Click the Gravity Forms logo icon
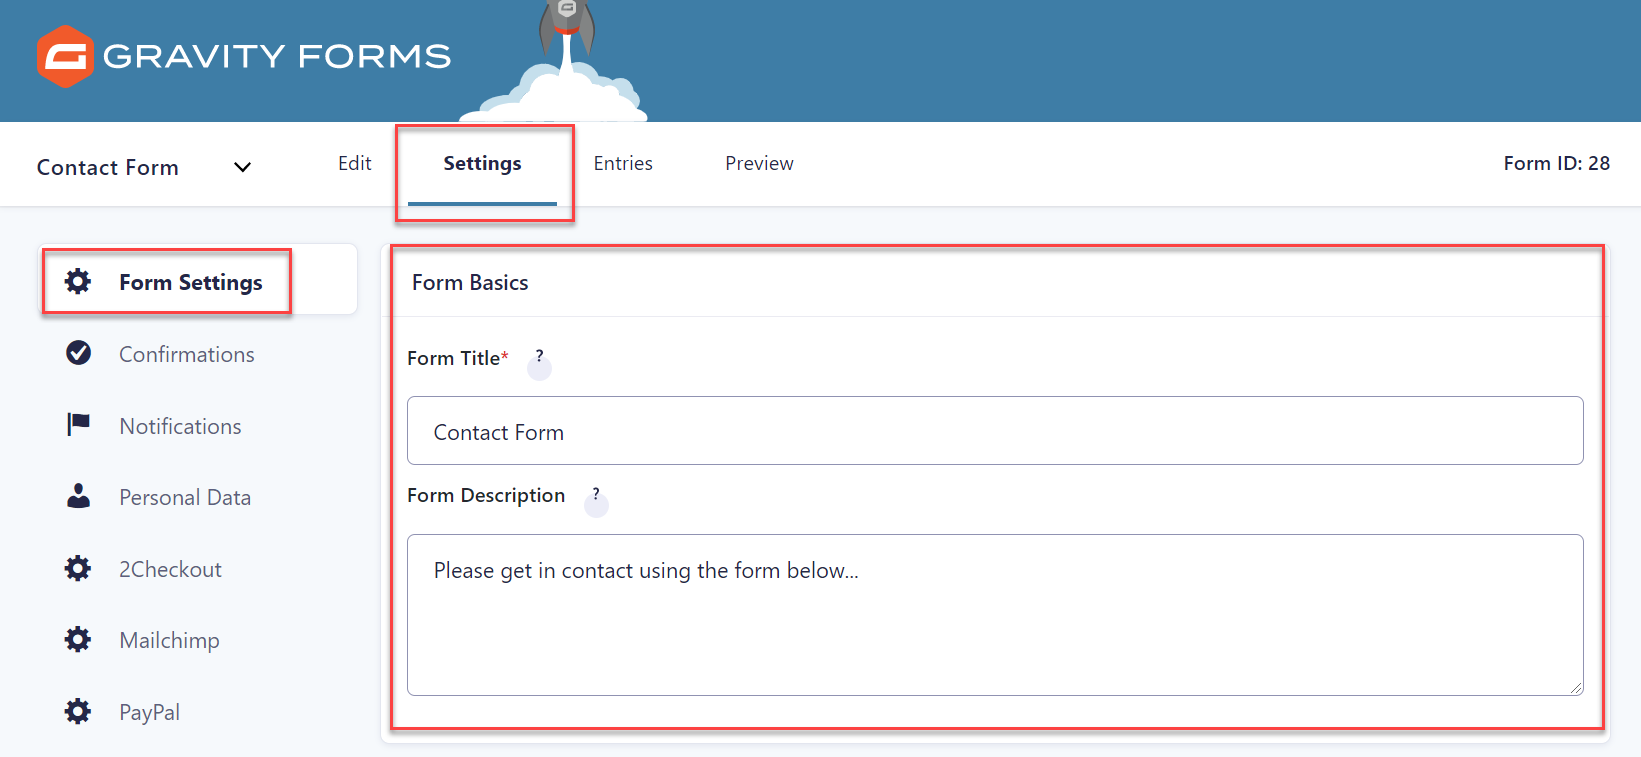Viewport: 1641px width, 757px height. click(65, 56)
